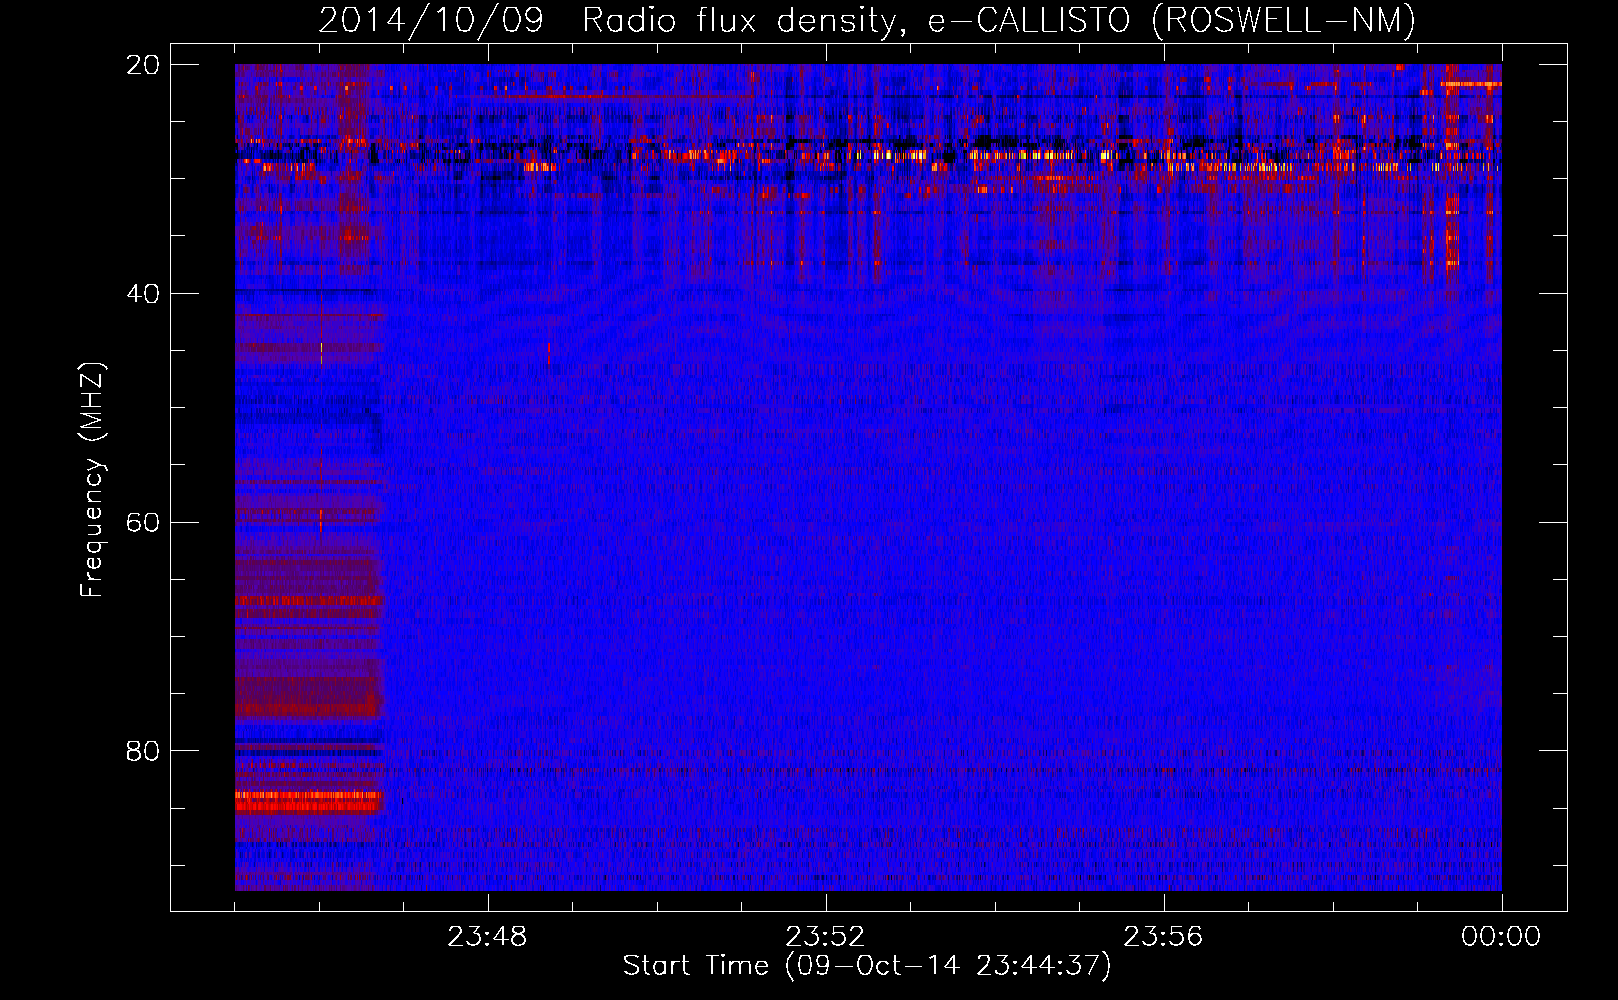Click the '20' frequency tick label
This screenshot has width=1618, height=1000.
(x=143, y=65)
